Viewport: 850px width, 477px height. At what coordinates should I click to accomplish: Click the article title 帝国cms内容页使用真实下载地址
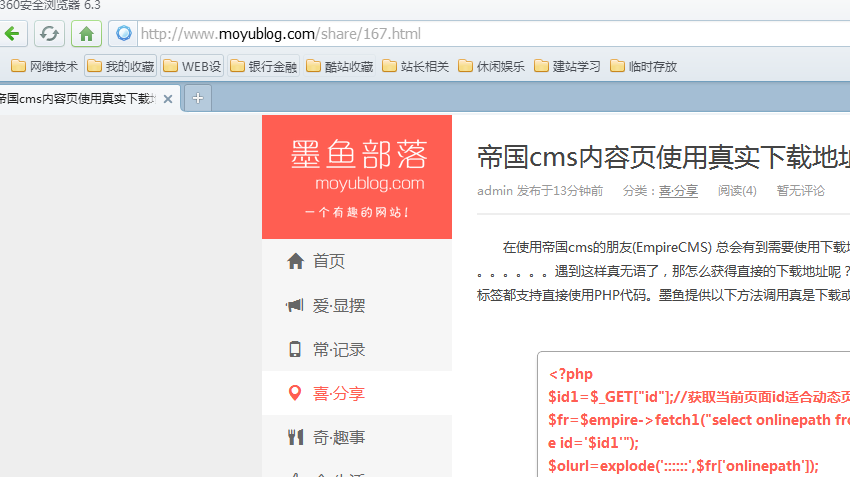point(663,157)
